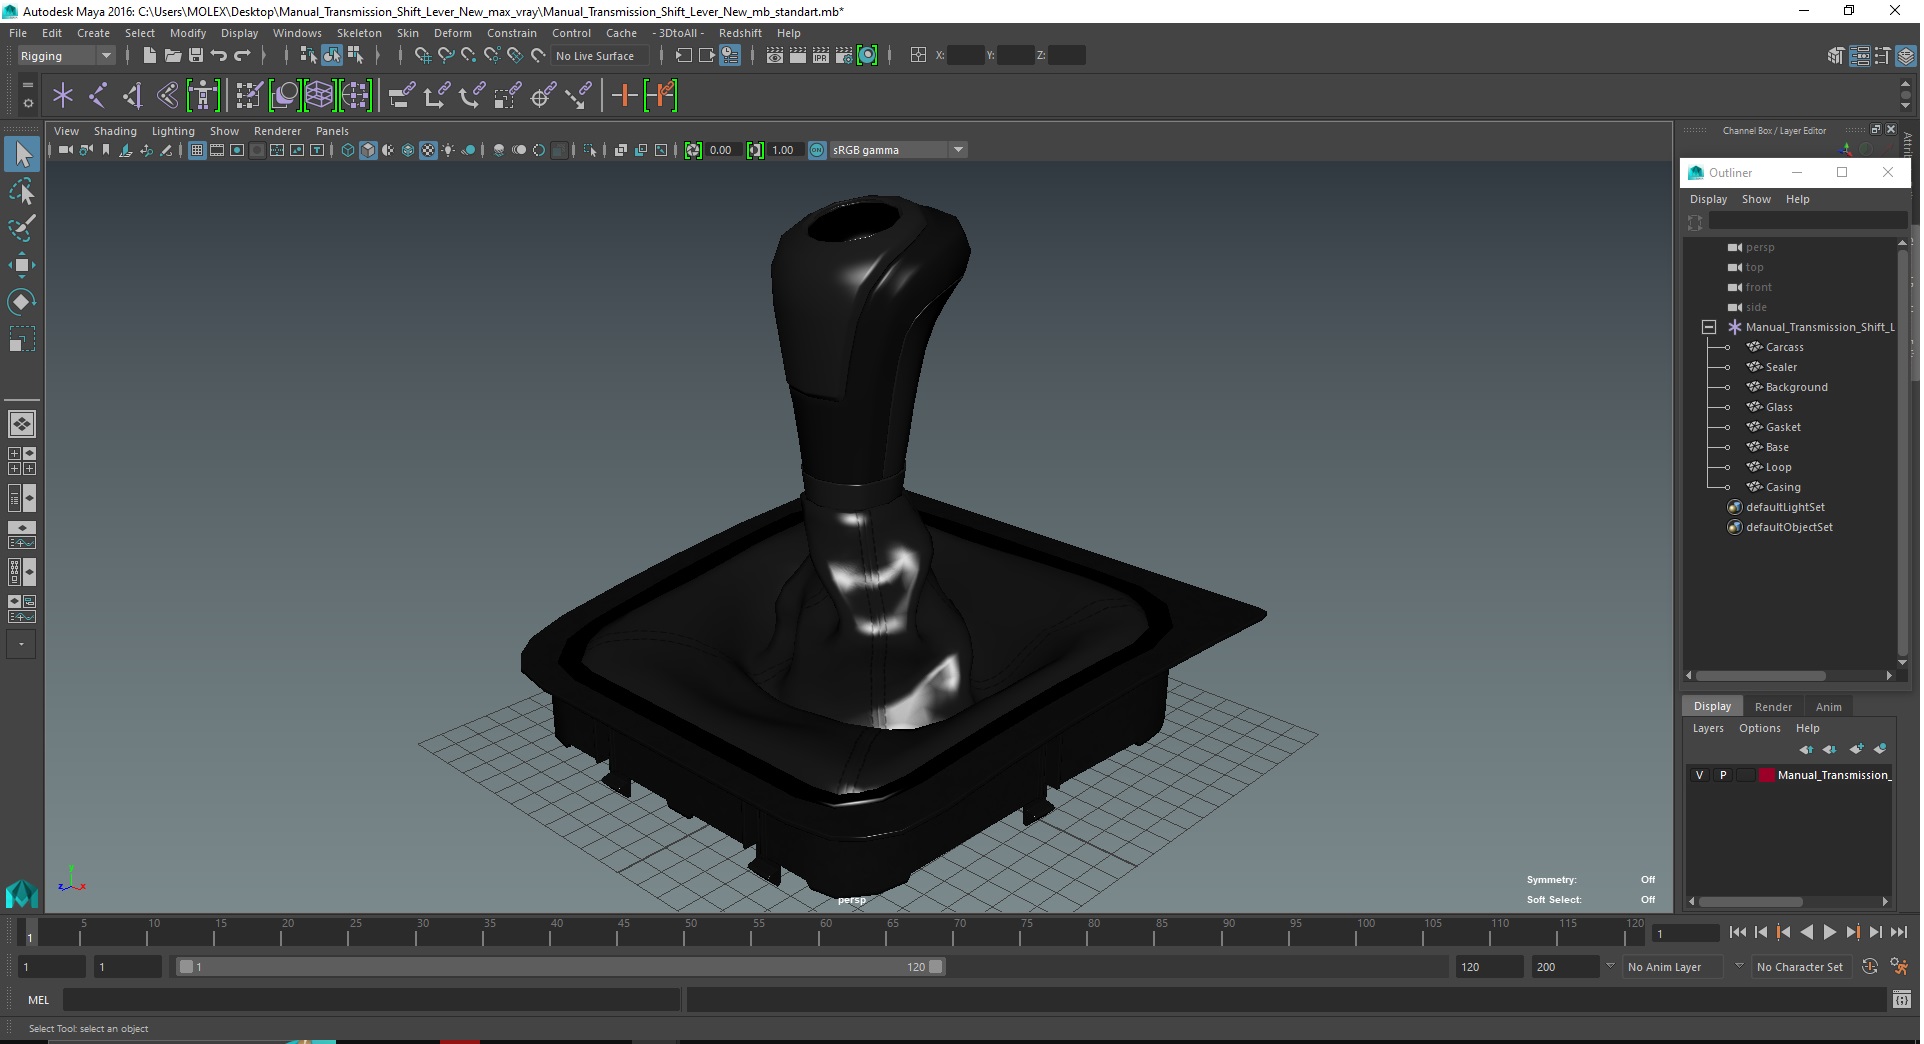Click the New Scene icon
The image size is (1924, 1044).
tap(149, 56)
